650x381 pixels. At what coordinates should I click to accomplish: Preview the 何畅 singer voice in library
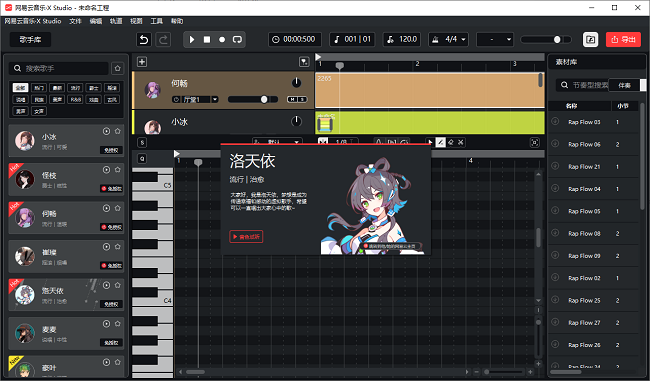[x=107, y=208]
